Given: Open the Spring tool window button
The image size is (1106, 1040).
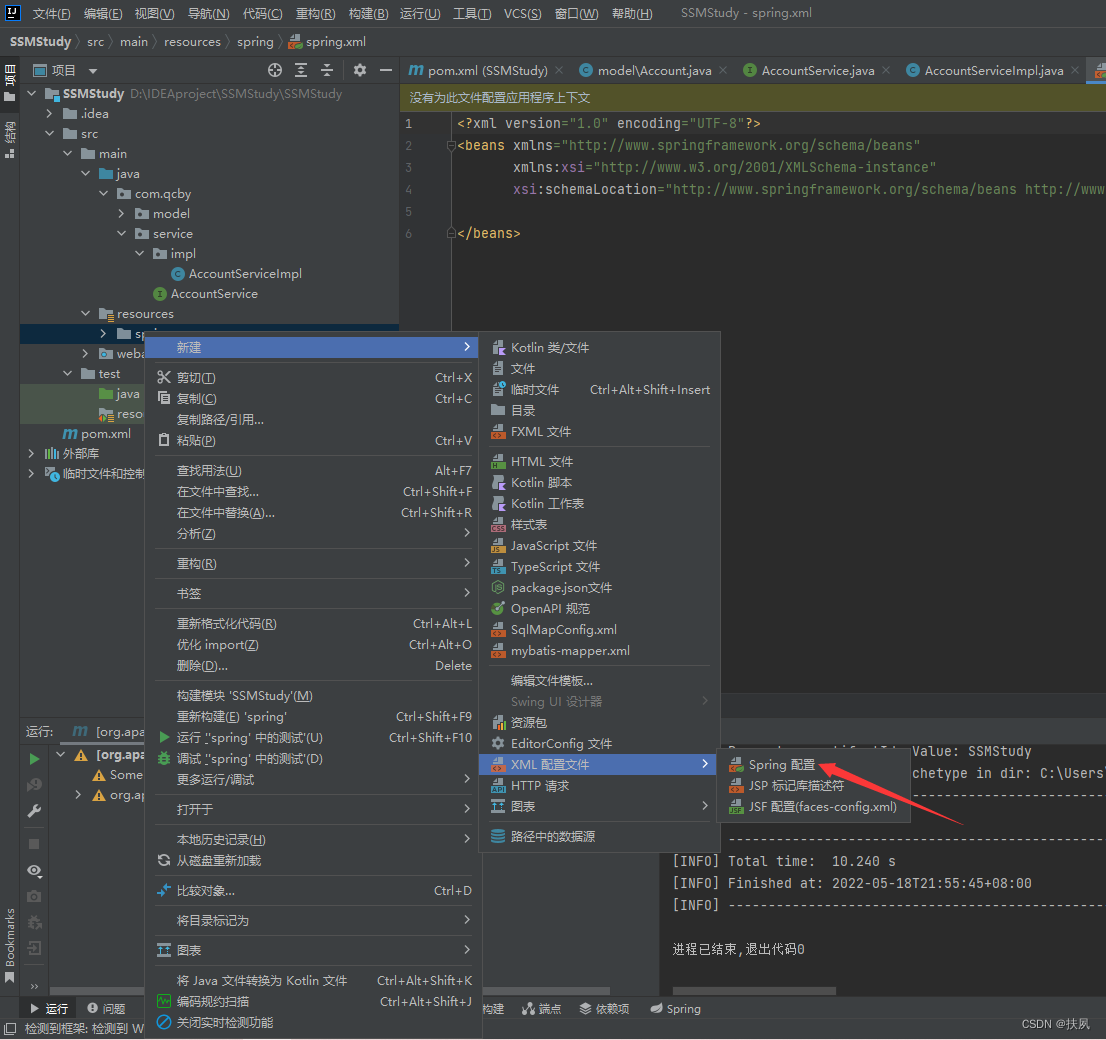Looking at the screenshot, I should click(x=676, y=1009).
